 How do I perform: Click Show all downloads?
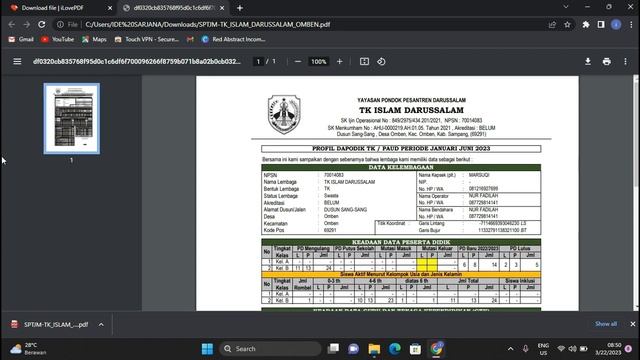tap(606, 324)
